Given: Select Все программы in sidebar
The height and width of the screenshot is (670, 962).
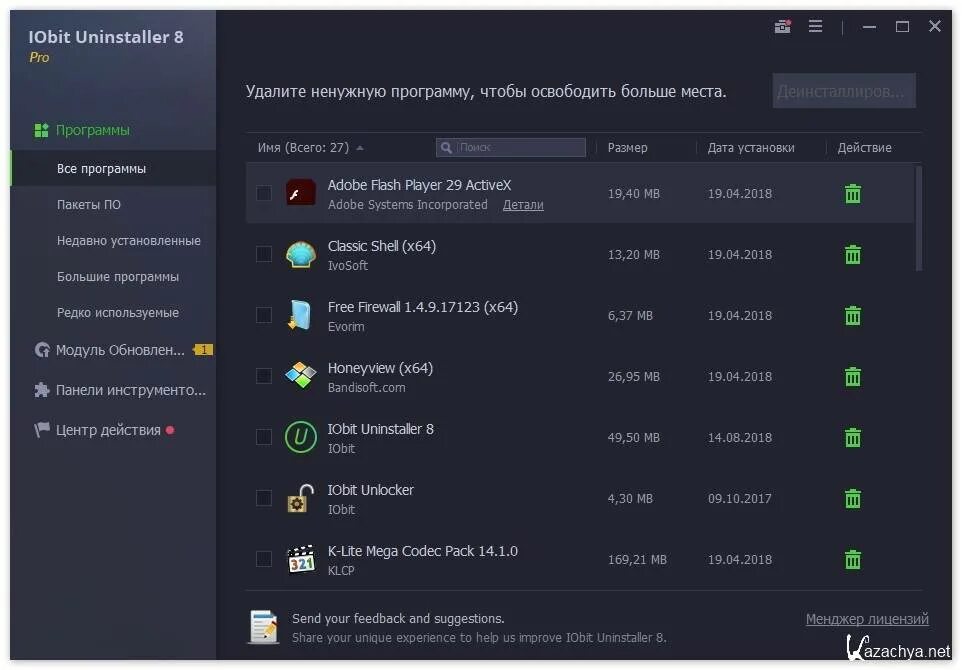Looking at the screenshot, I should coord(114,168).
